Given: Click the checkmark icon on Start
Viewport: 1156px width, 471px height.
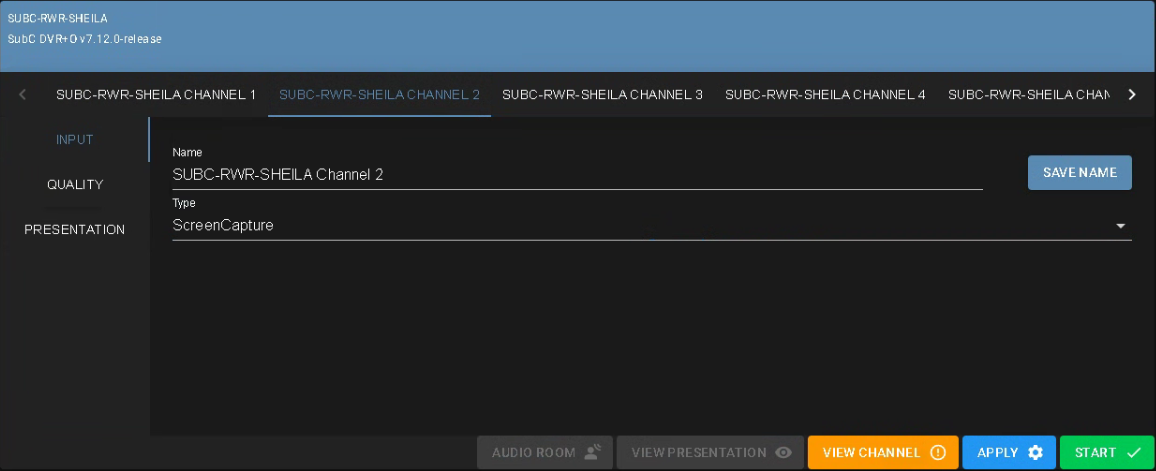Looking at the screenshot, I should click(1133, 453).
